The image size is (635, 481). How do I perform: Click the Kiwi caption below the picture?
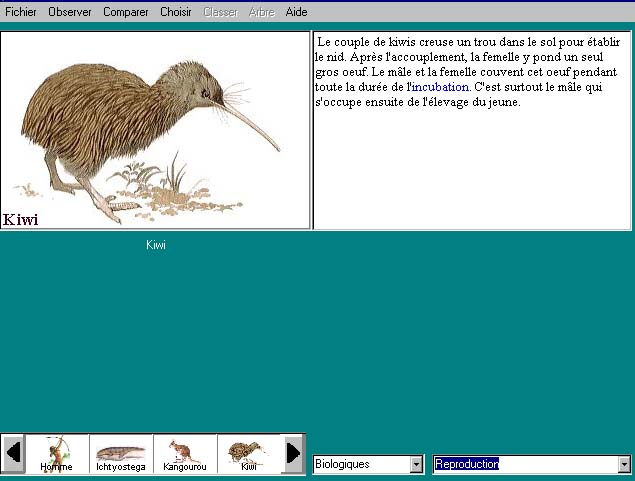point(156,245)
